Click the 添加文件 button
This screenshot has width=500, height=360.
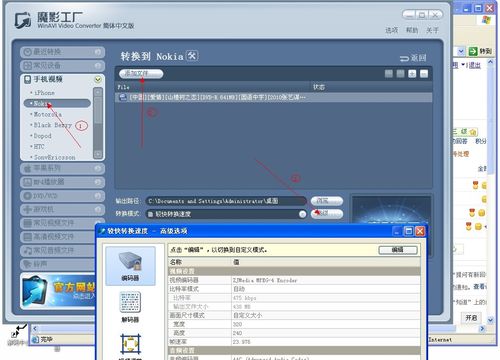141,74
